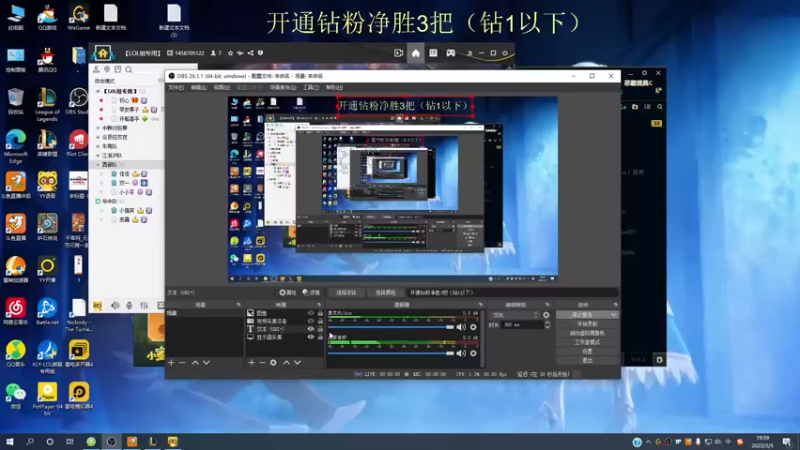Toggle visibility of 视频采集设备 source
800x450 pixels.
tap(311, 321)
